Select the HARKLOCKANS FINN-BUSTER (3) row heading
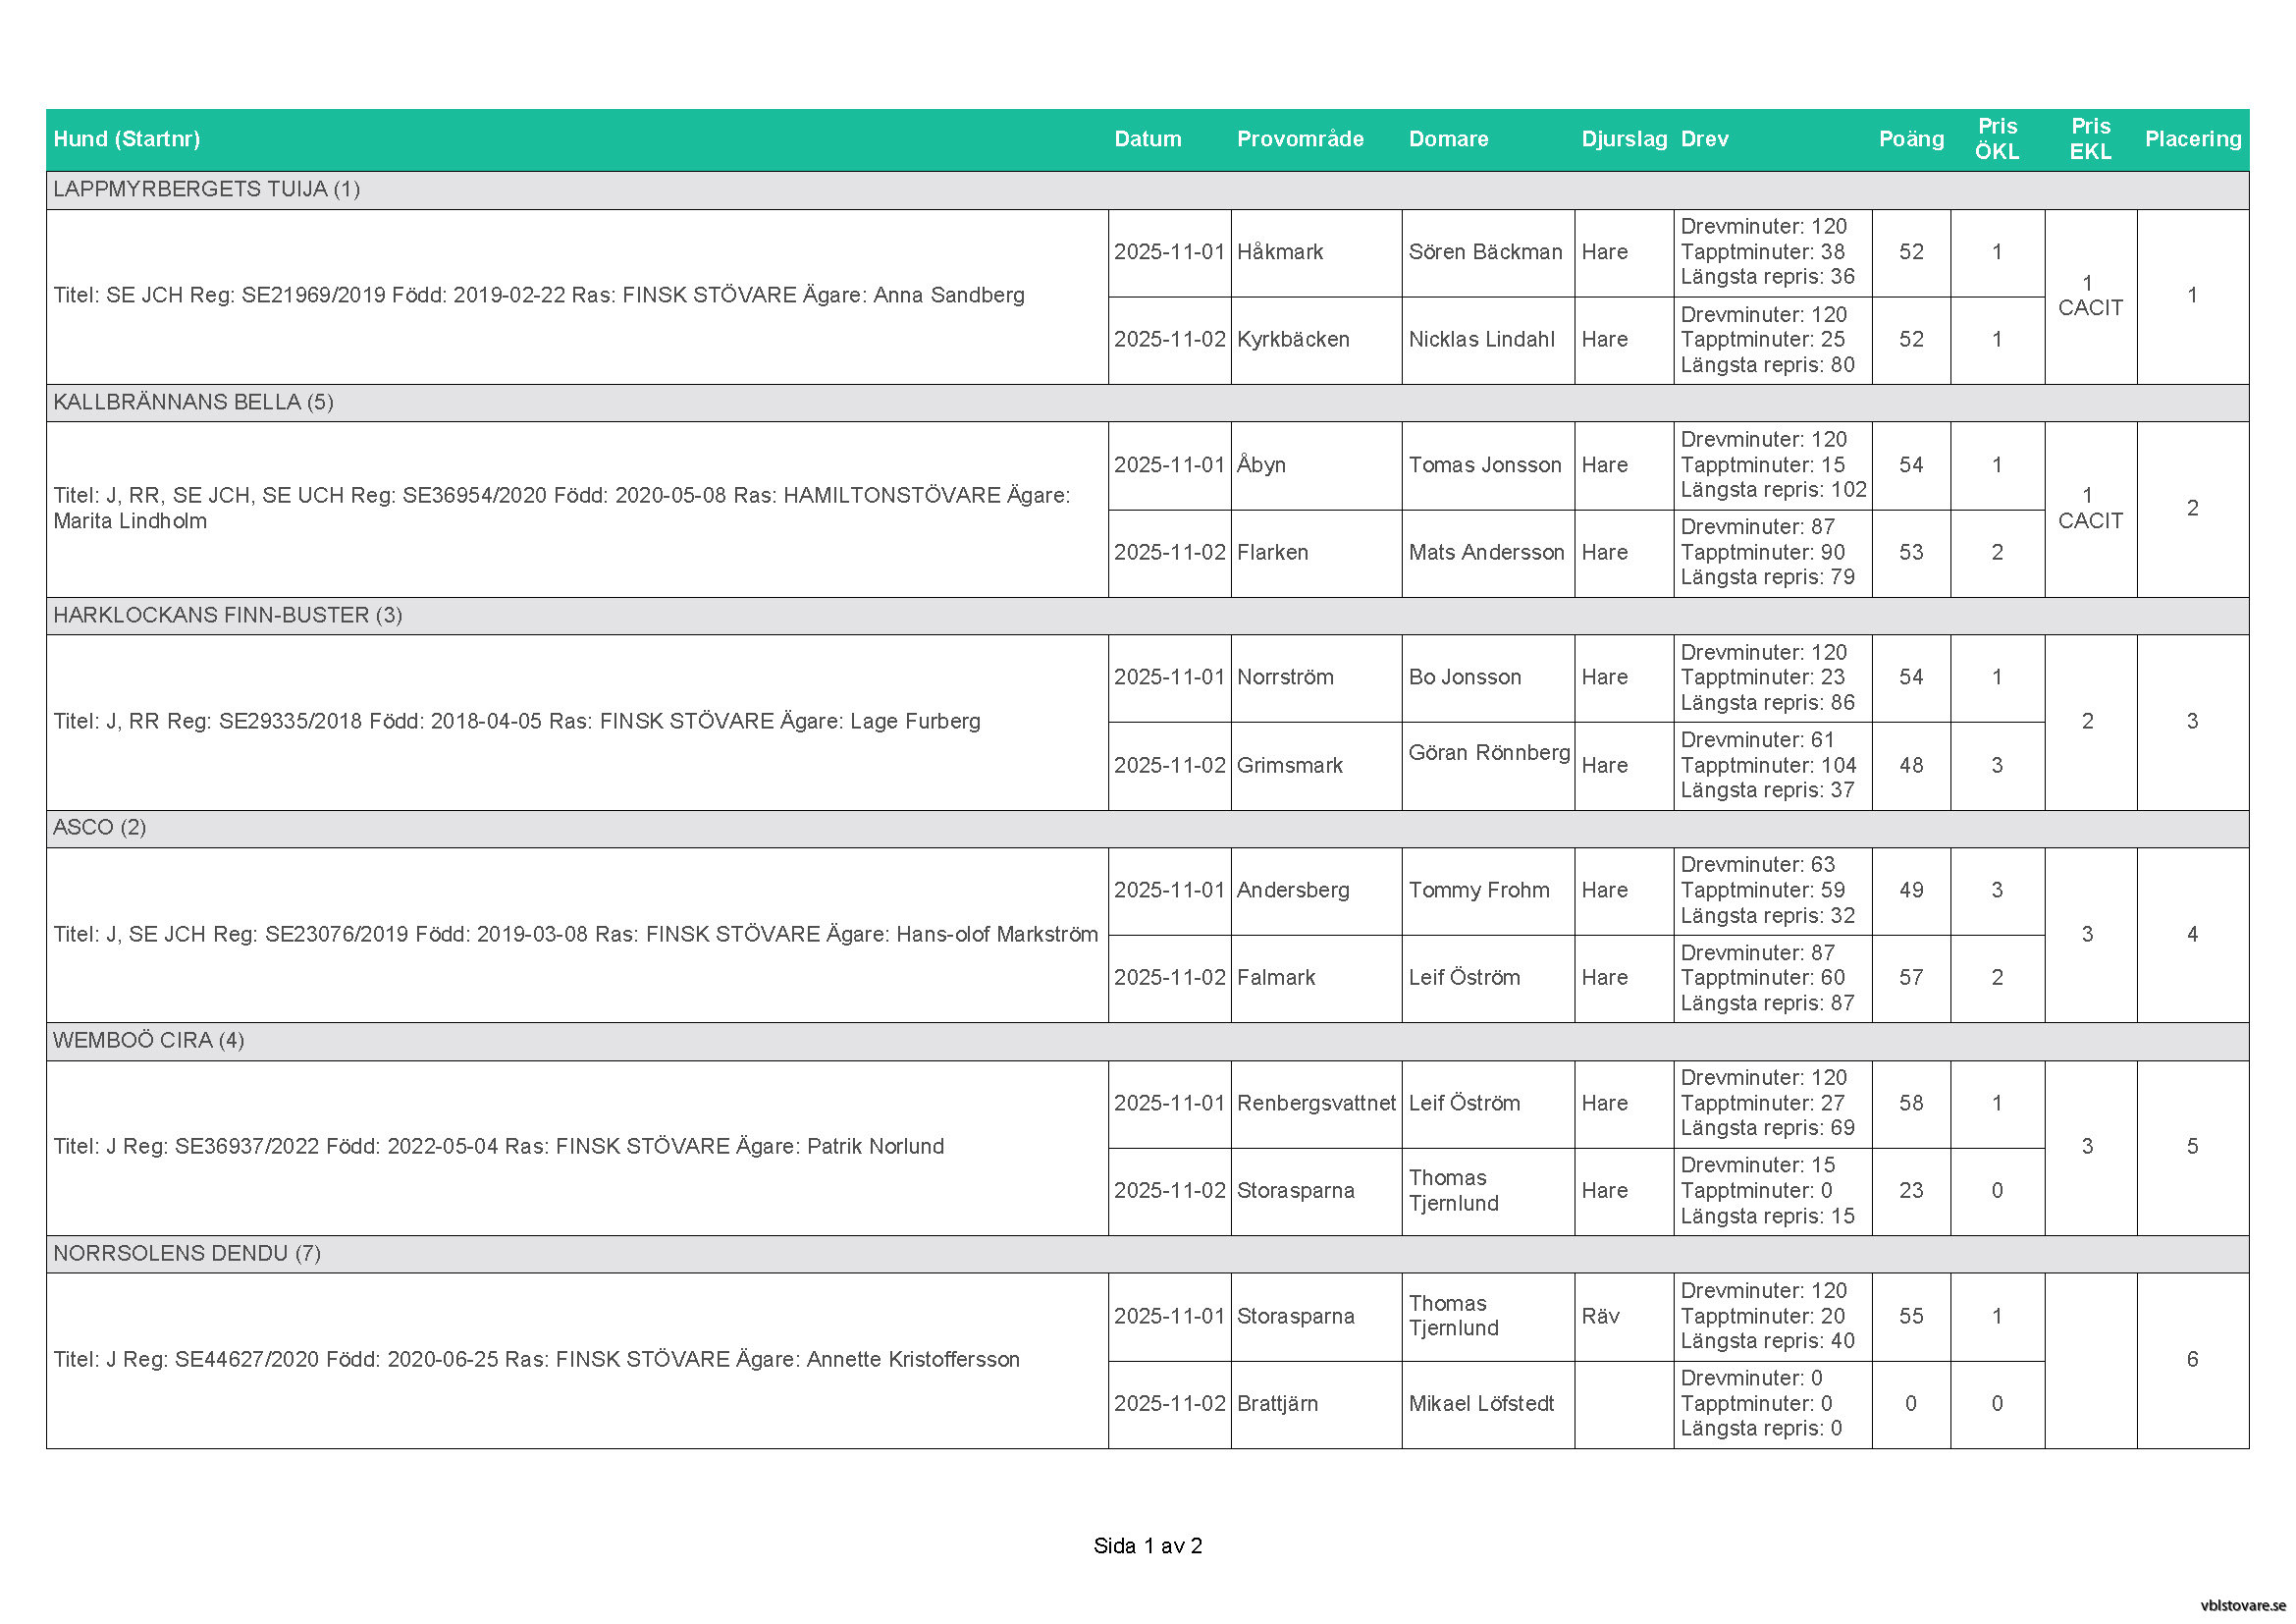2296x1624 pixels. coord(227,615)
